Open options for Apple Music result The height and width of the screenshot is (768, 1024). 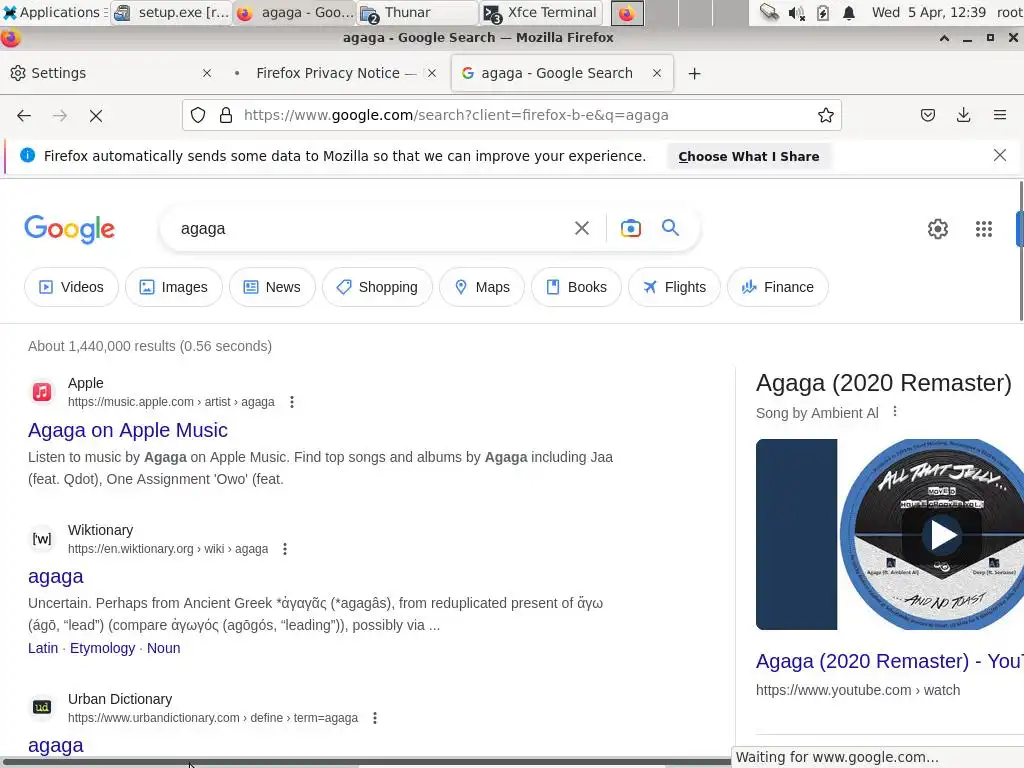292,402
